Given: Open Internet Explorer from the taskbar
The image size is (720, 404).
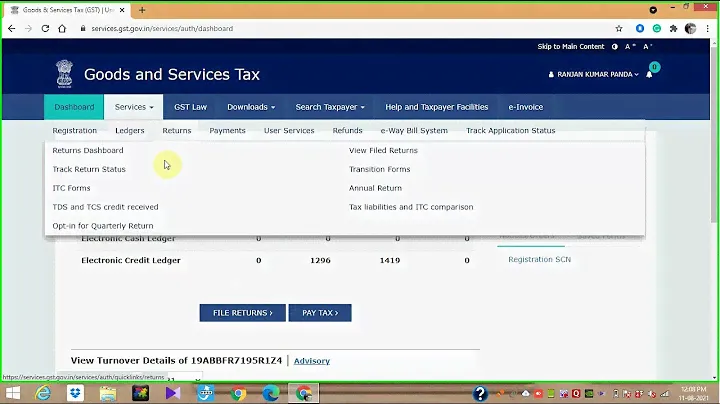Looking at the screenshot, I should [x=43, y=393].
